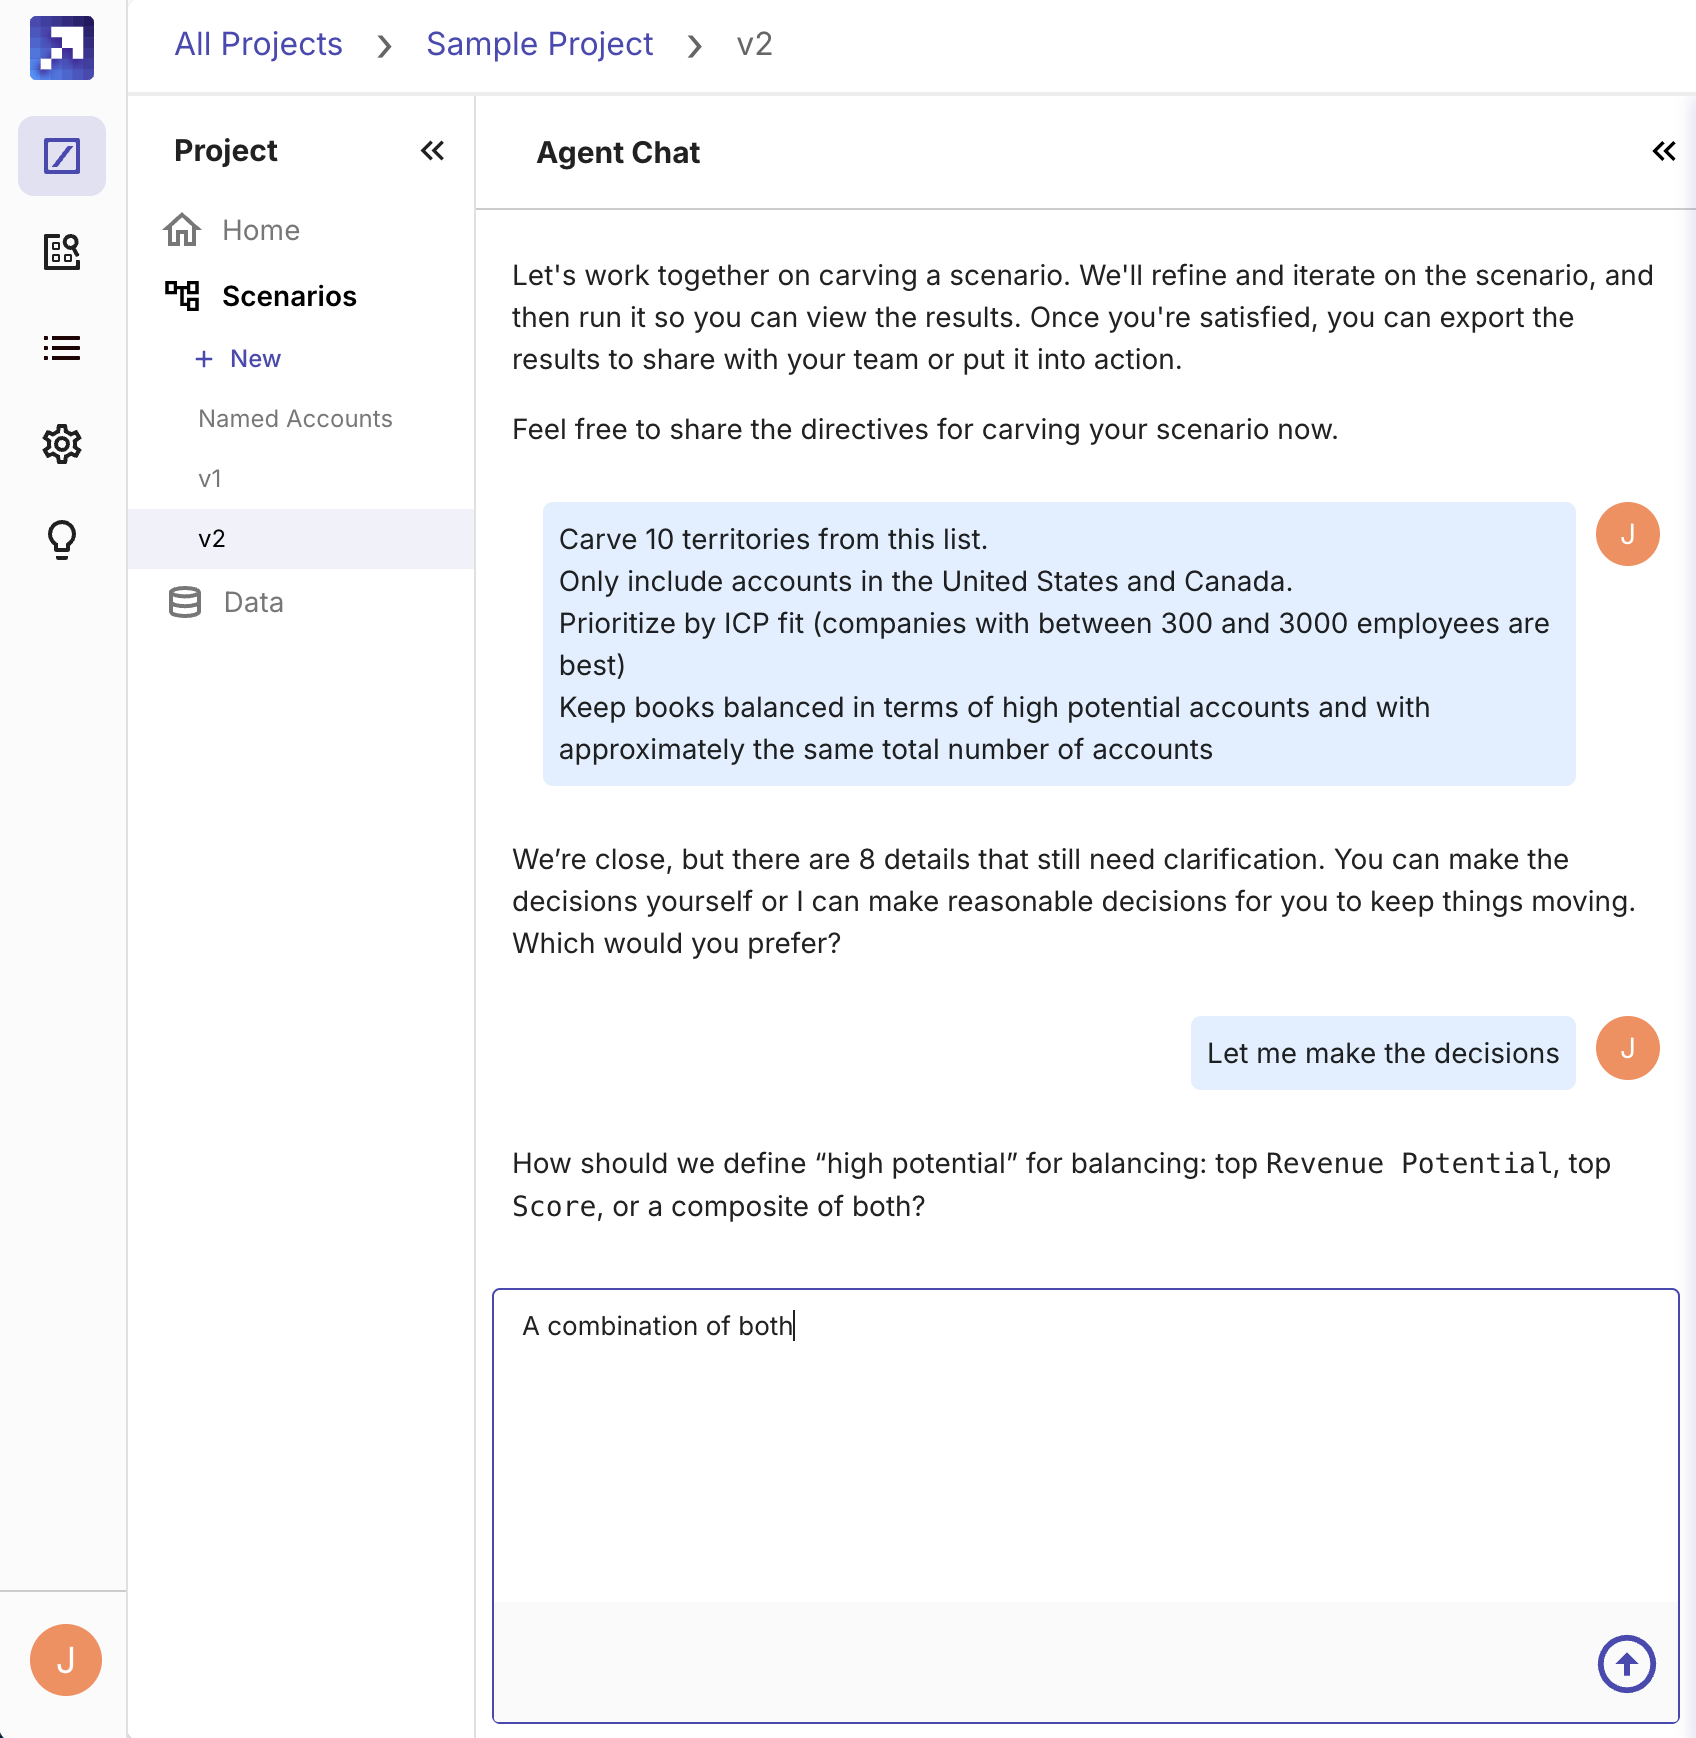Collapse the Agent Chat panel

click(1663, 151)
